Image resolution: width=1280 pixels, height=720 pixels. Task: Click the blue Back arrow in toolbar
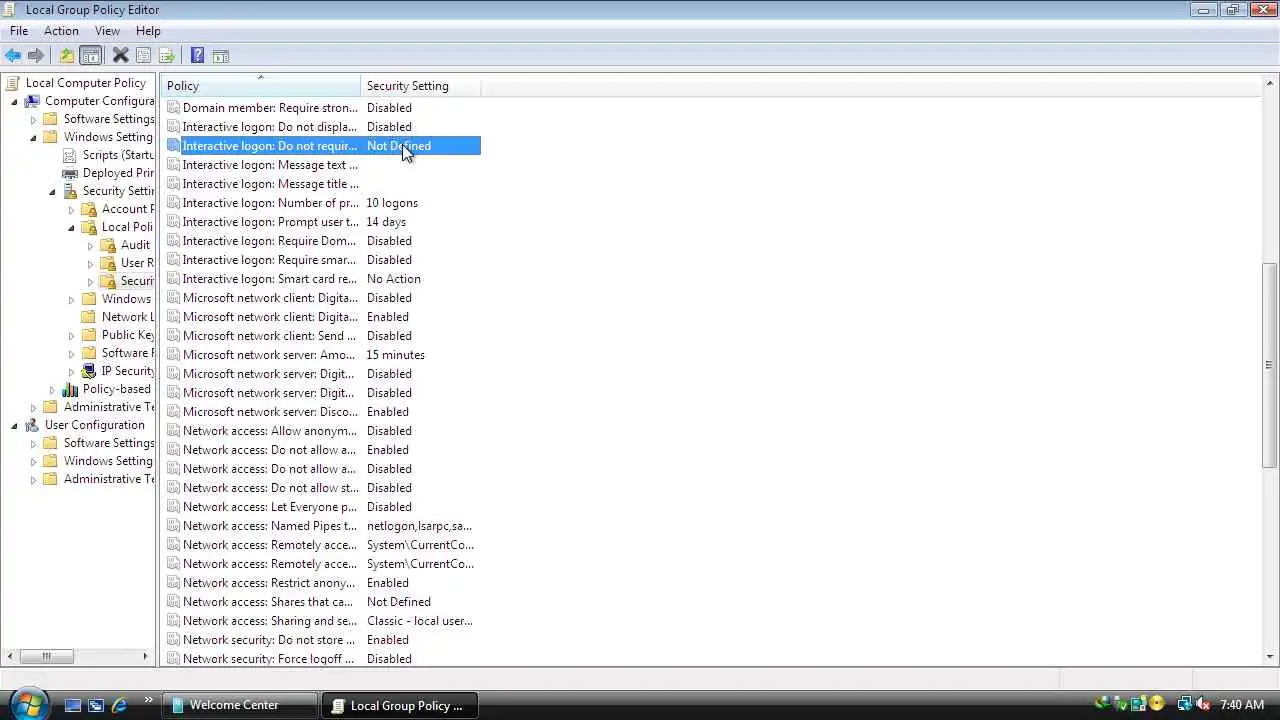(13, 56)
